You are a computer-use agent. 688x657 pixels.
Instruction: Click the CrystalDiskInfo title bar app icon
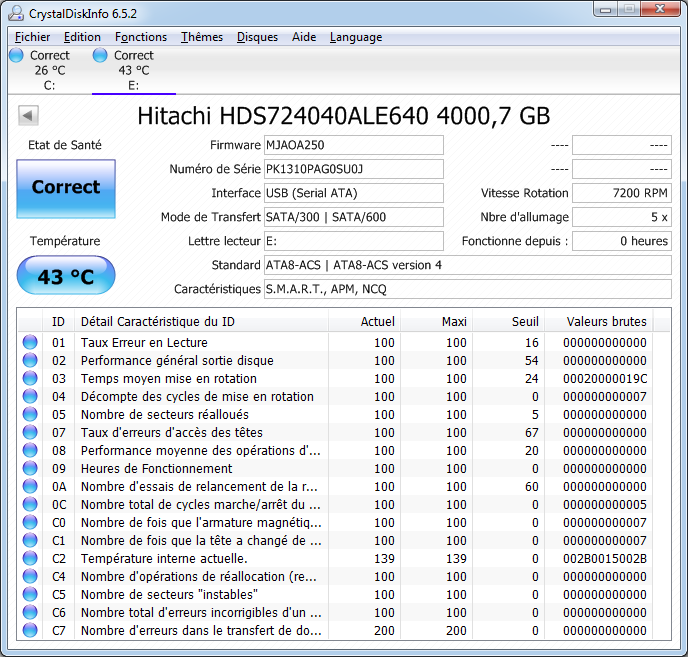click(x=16, y=13)
